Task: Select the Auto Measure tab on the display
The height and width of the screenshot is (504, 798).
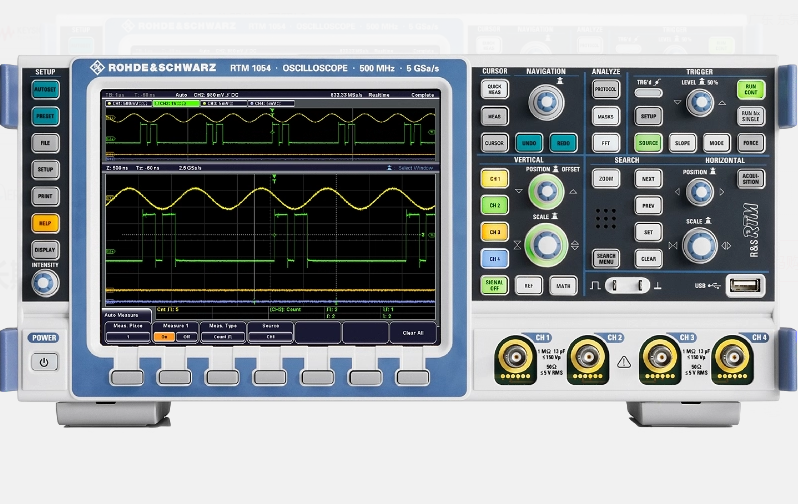Action: tap(126, 315)
